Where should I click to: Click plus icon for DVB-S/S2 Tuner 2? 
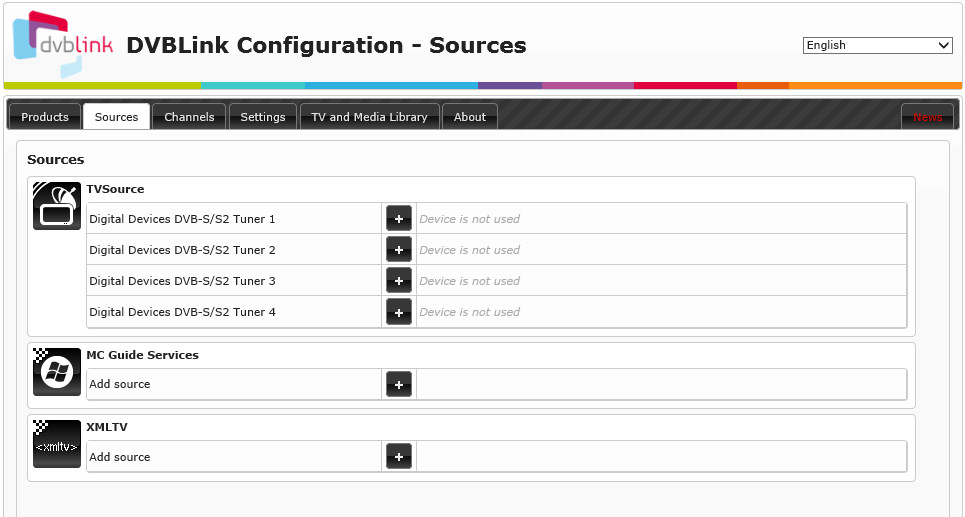click(x=399, y=249)
